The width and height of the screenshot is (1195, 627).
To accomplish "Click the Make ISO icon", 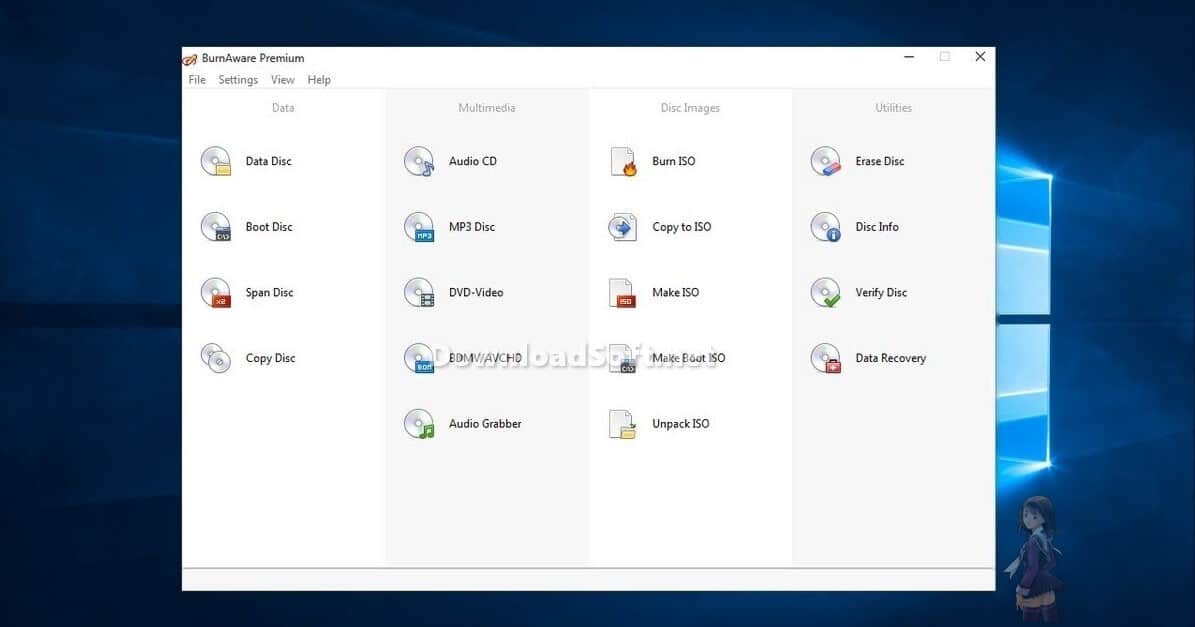I will [x=623, y=293].
